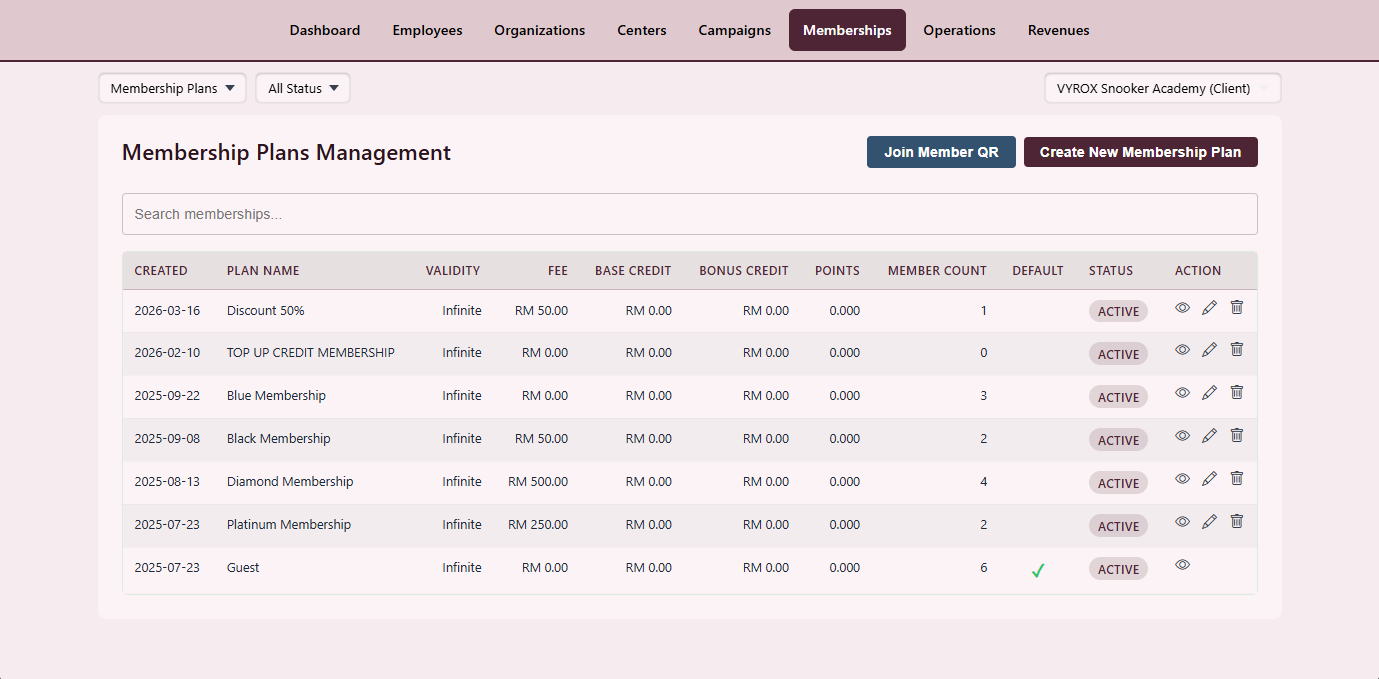The image size is (1379, 679).
Task: View Black Membership plan details
Action: coord(1182,436)
